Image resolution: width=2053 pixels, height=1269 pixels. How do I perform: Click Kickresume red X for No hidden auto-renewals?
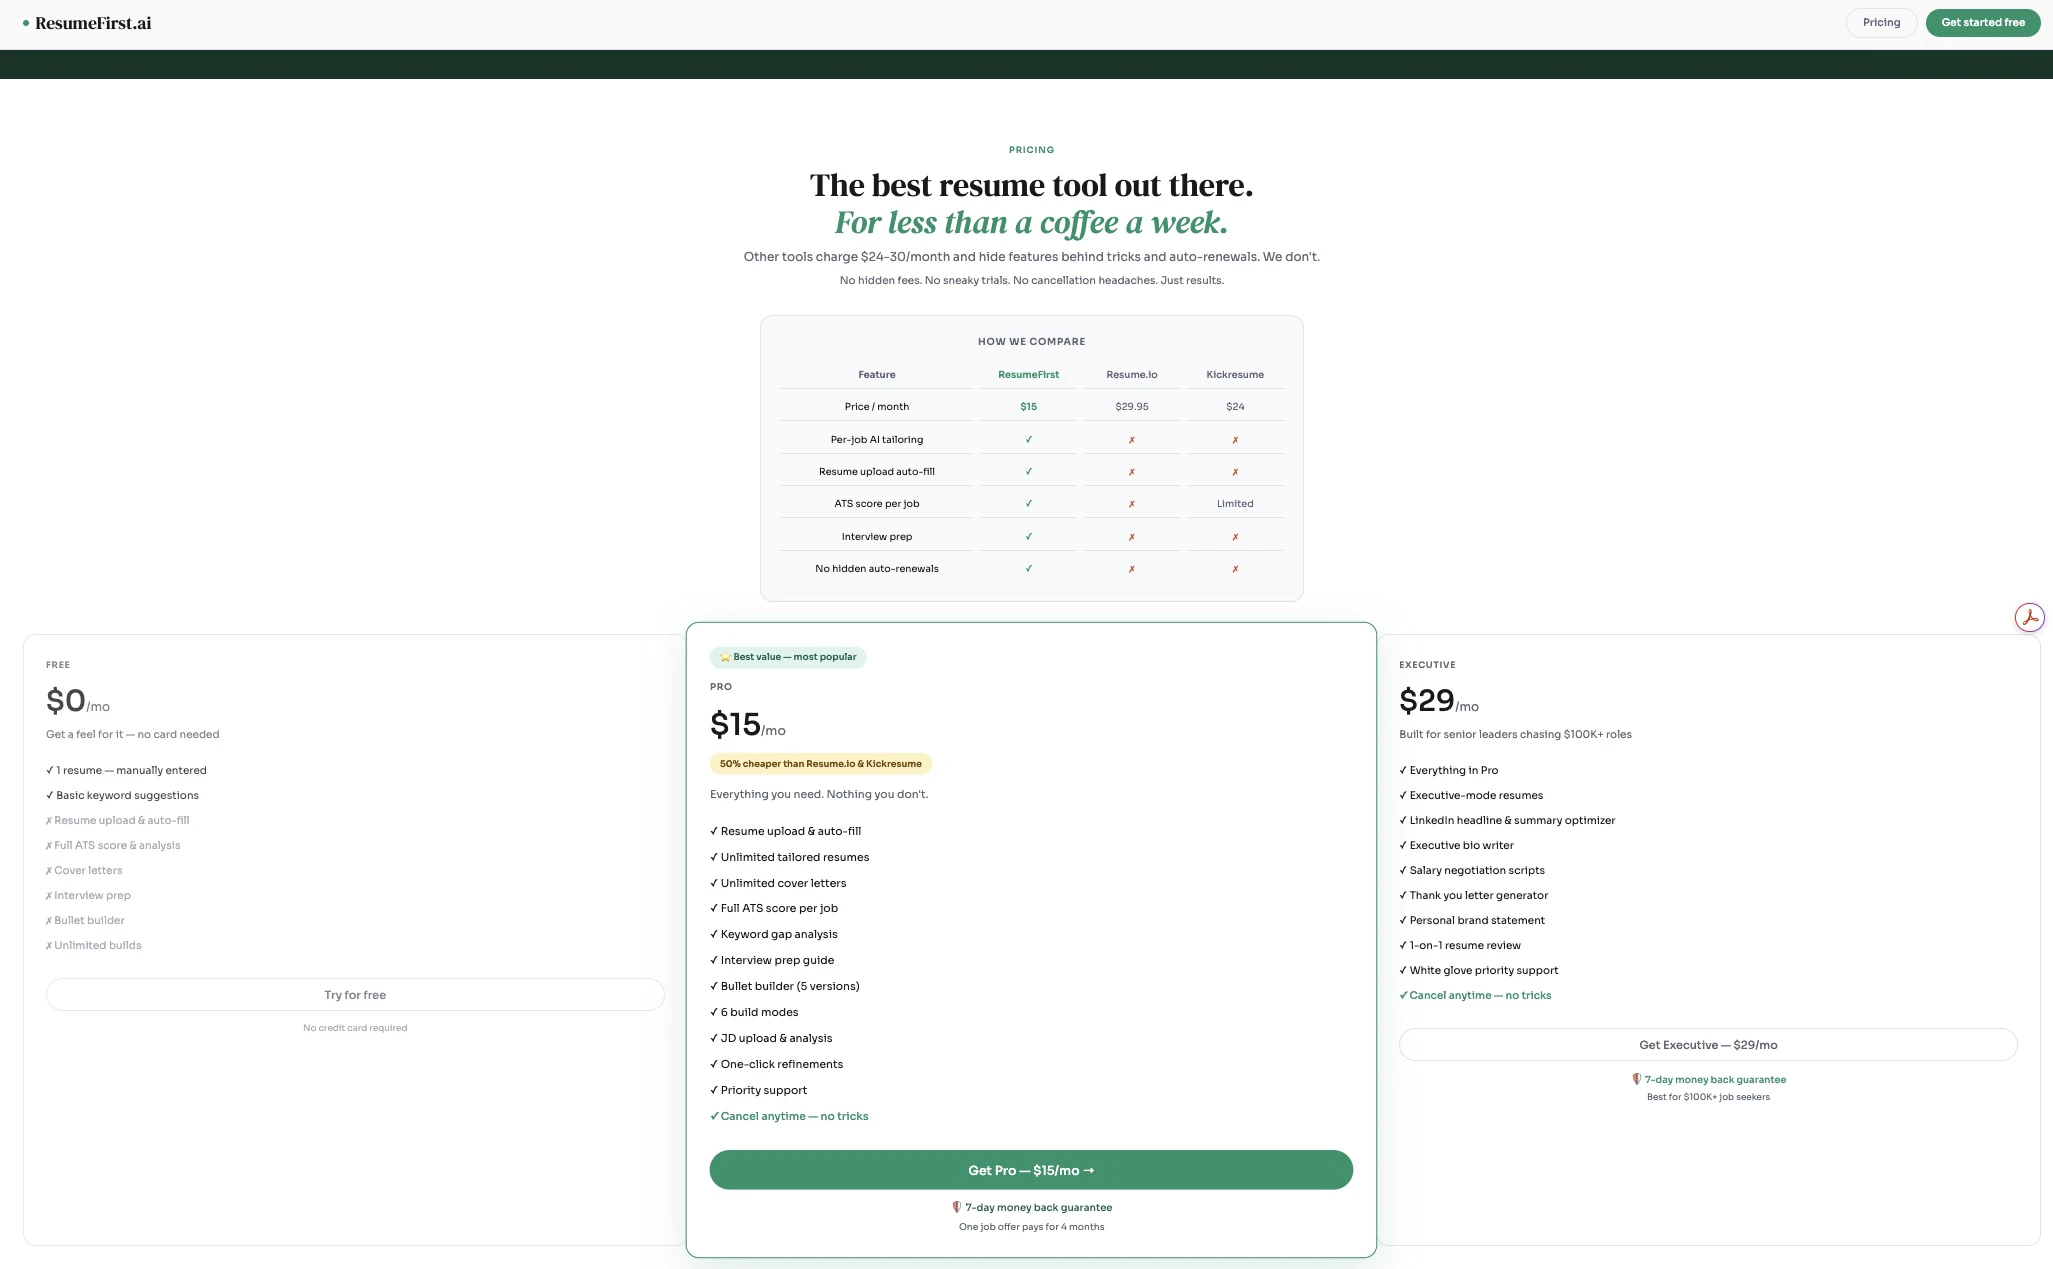(x=1235, y=569)
